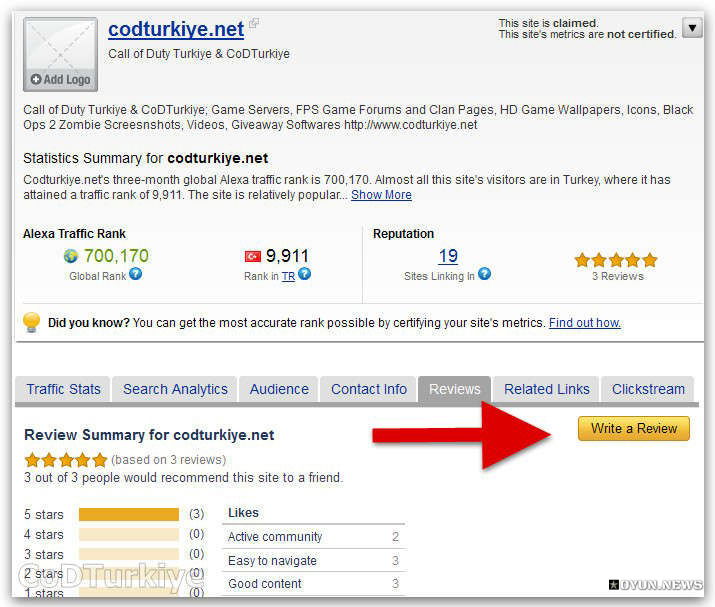Open the Related Links tab
The image size is (715, 607).
pos(546,389)
